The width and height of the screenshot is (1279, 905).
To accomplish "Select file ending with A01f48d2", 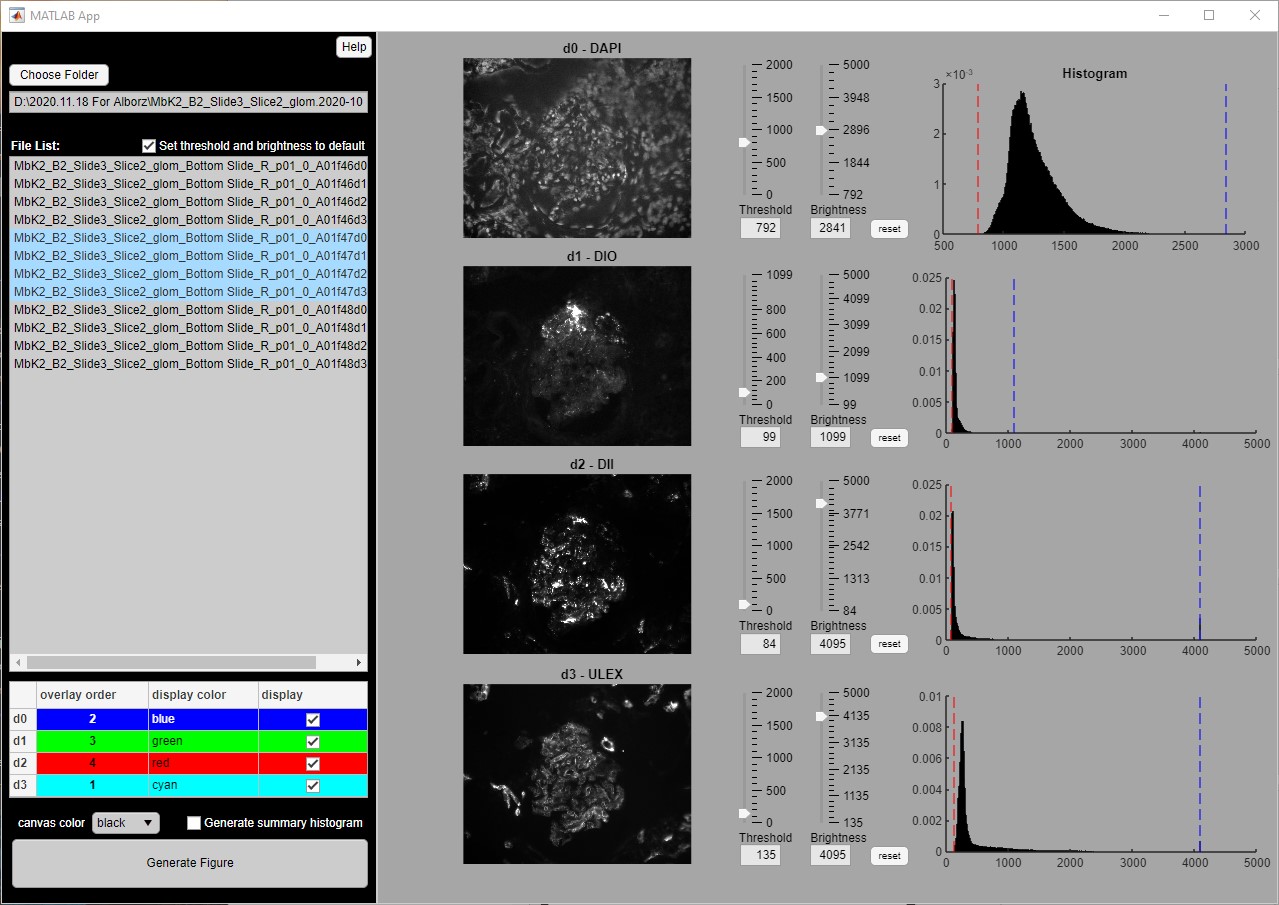I will tap(189, 346).
